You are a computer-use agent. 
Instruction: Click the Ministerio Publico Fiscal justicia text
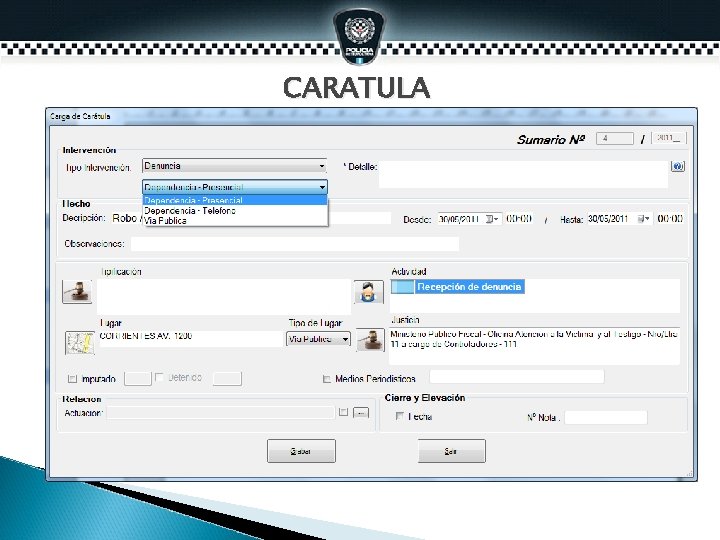point(534,339)
